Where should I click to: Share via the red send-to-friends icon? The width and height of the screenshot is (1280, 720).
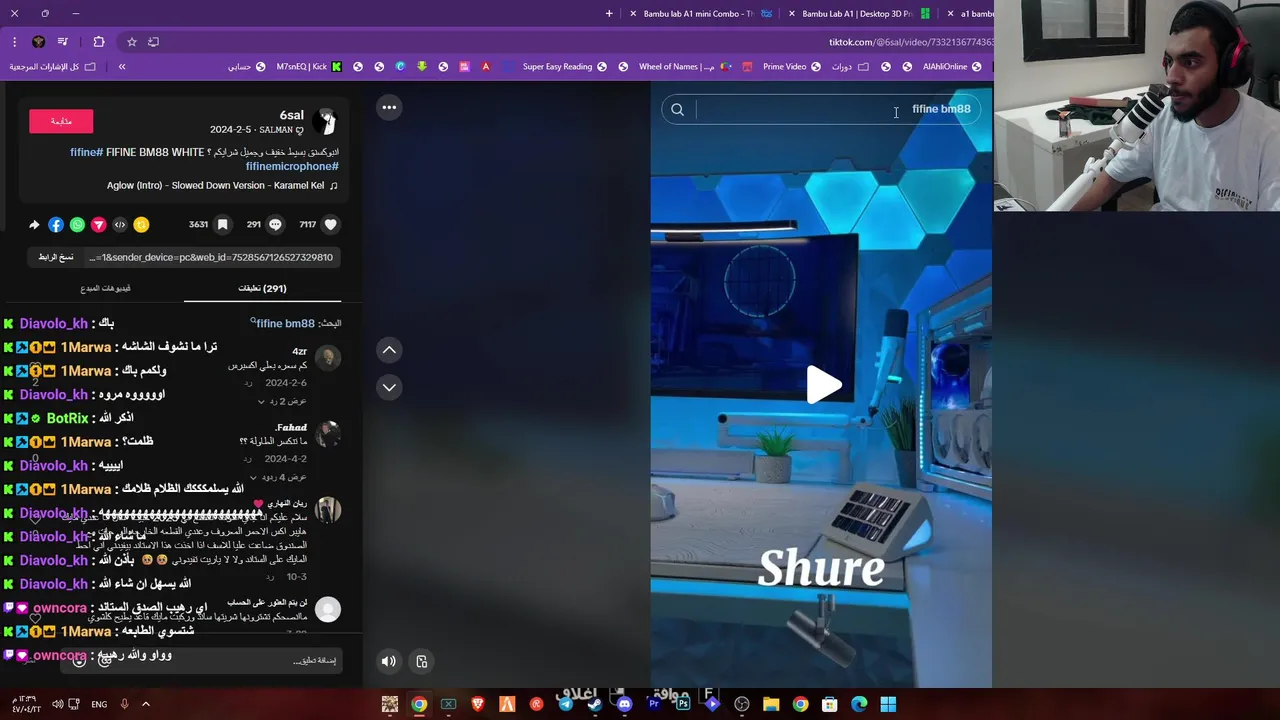click(x=98, y=225)
